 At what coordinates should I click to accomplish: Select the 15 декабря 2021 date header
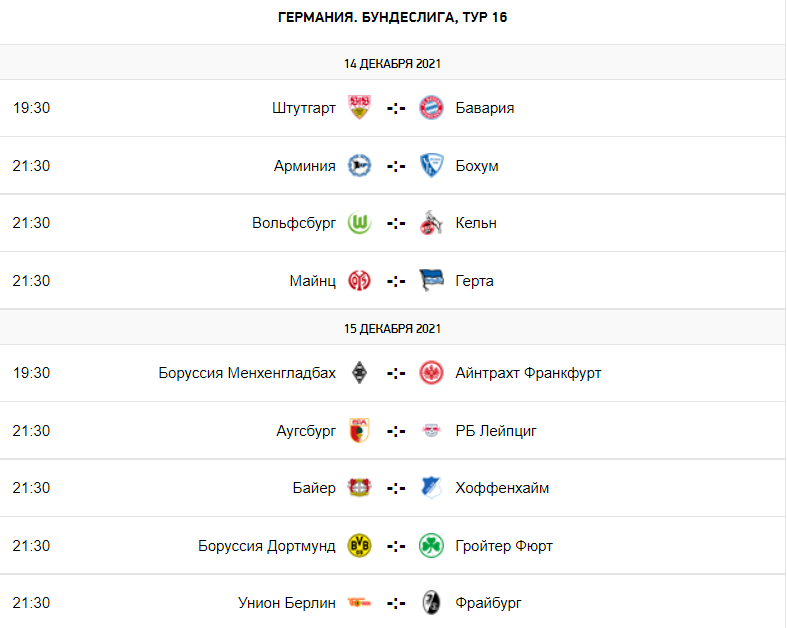point(392,328)
